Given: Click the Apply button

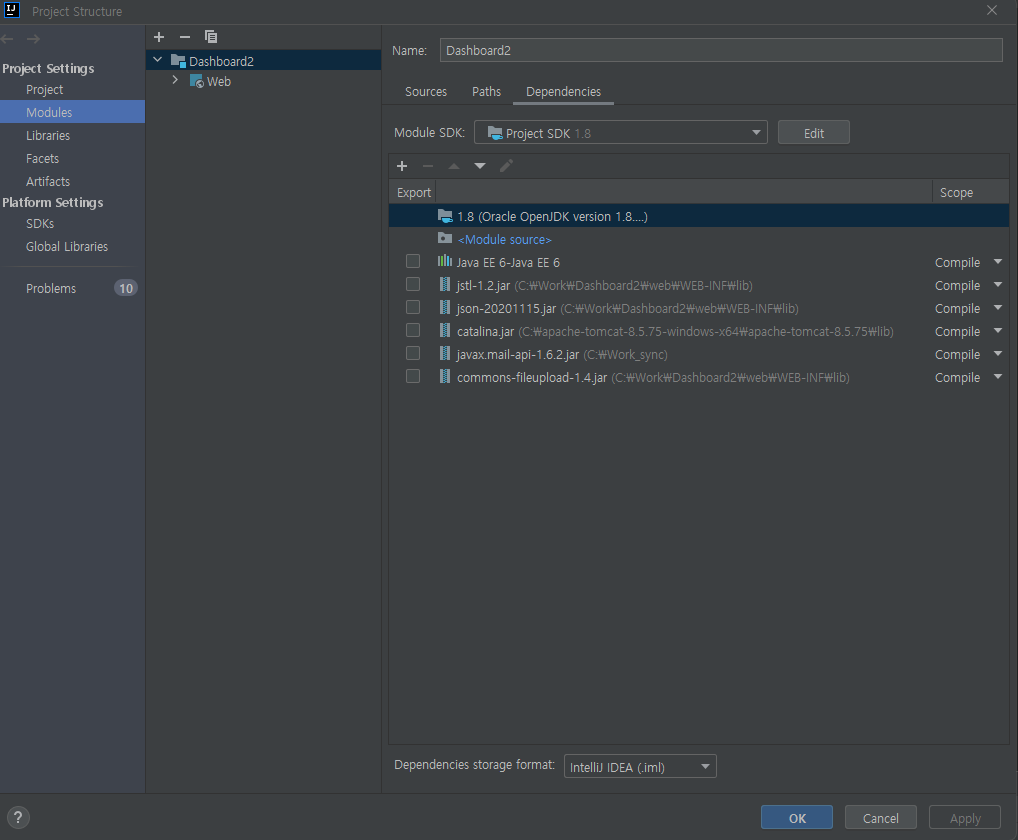Looking at the screenshot, I should click(x=965, y=818).
